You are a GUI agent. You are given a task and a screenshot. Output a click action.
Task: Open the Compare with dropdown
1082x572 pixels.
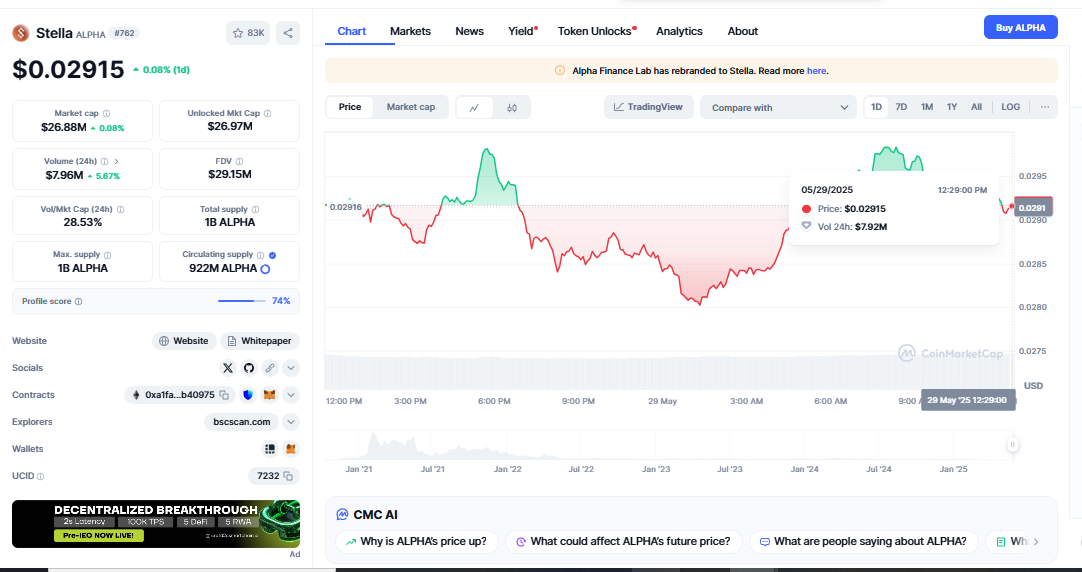[778, 108]
